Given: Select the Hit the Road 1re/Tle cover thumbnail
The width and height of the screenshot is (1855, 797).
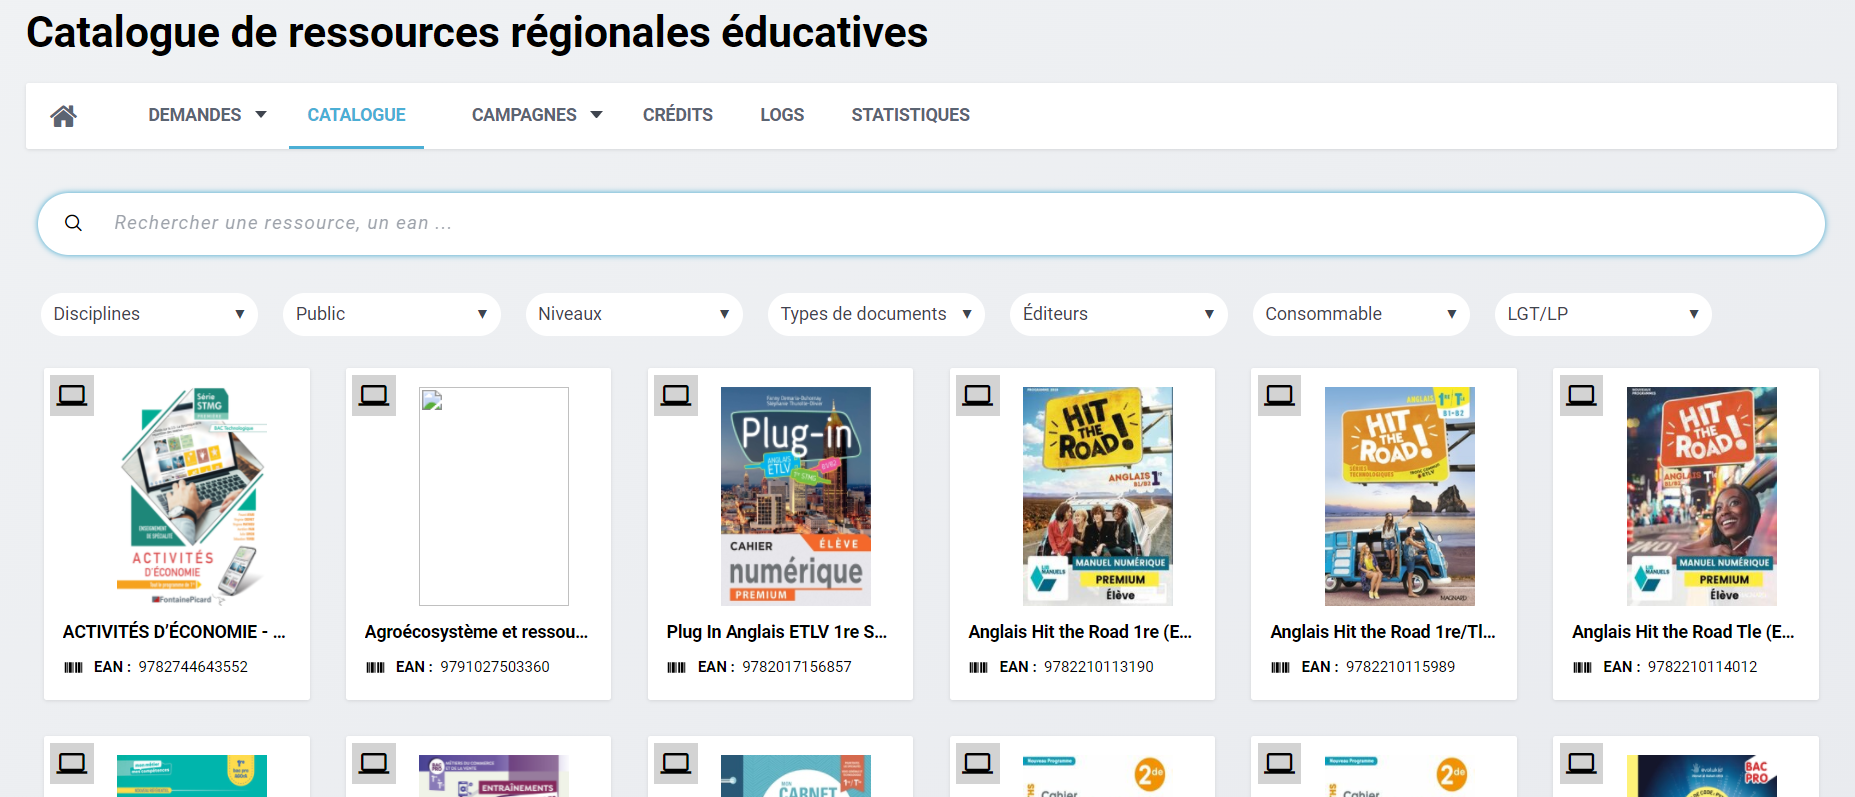Looking at the screenshot, I should 1399,496.
